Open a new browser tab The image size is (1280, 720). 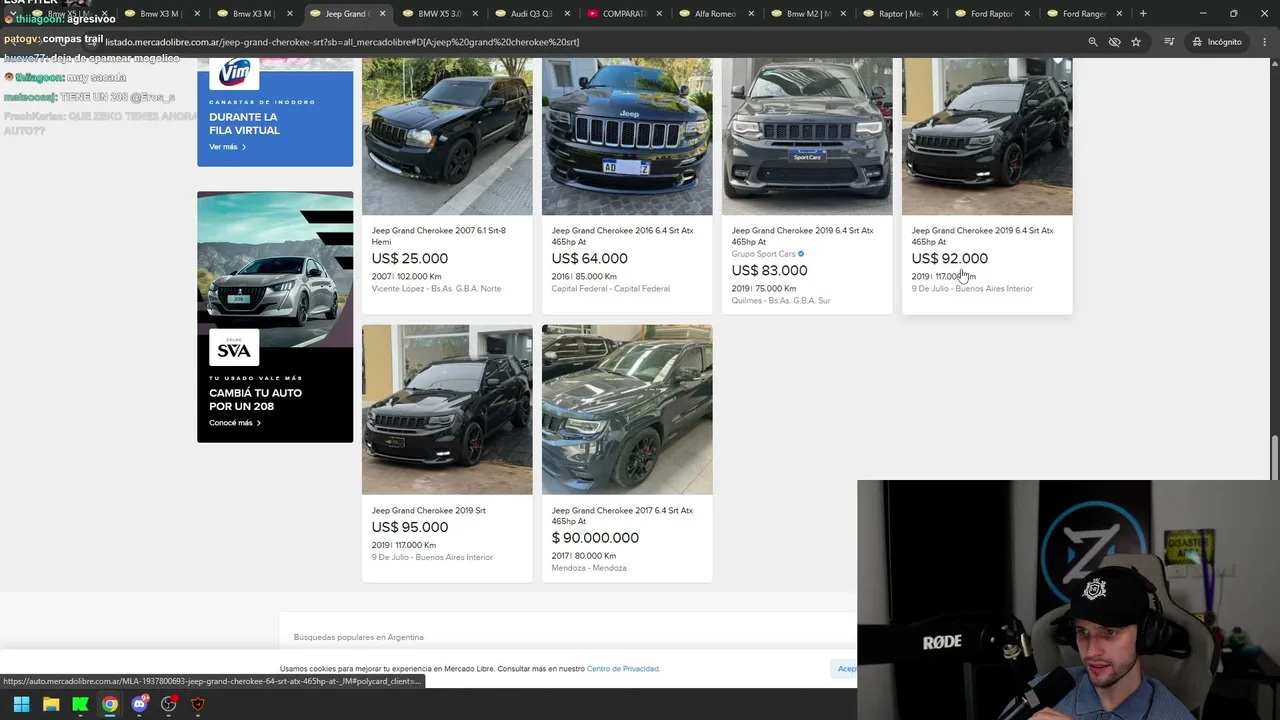tap(1143, 14)
